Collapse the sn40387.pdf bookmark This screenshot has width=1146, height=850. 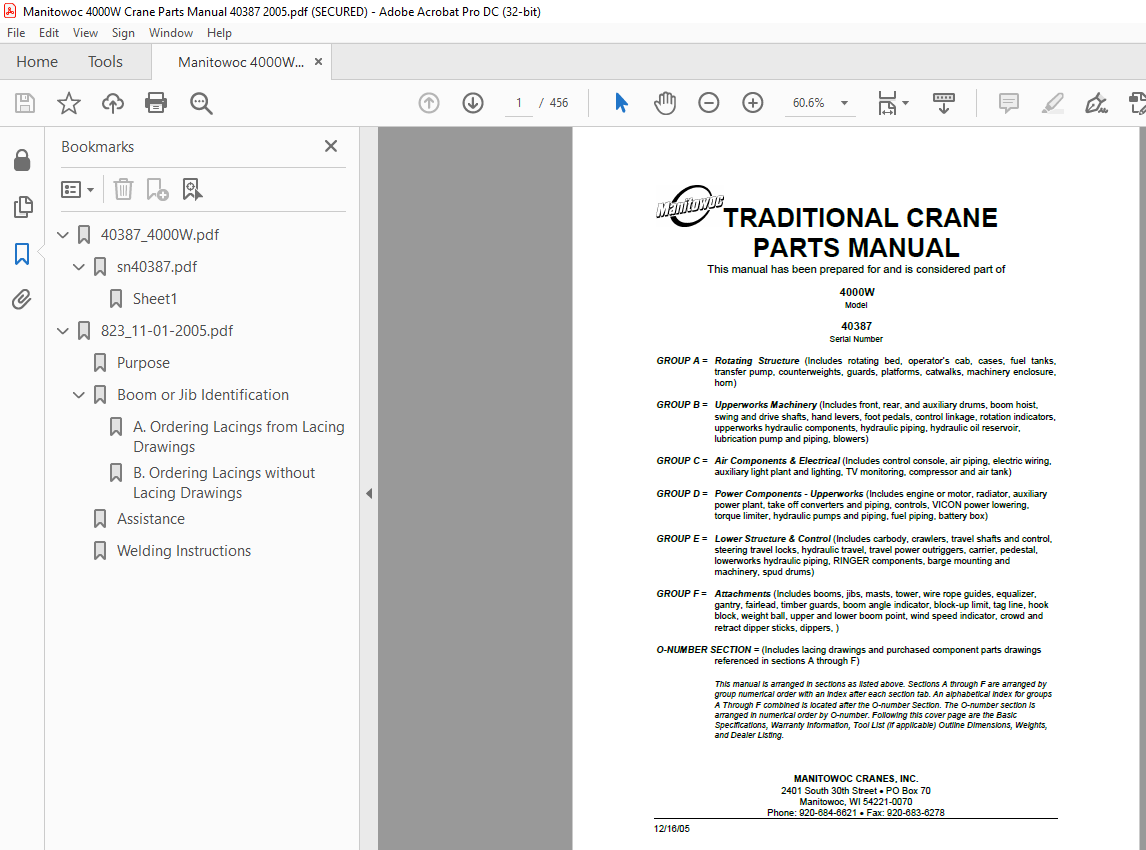click(79, 267)
